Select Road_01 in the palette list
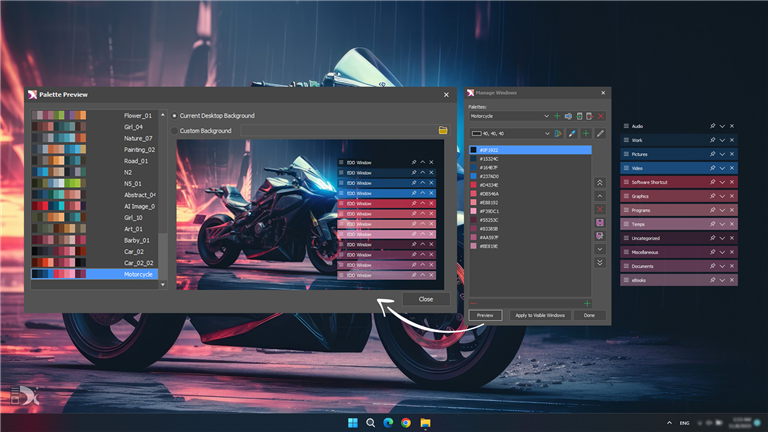 [95, 161]
